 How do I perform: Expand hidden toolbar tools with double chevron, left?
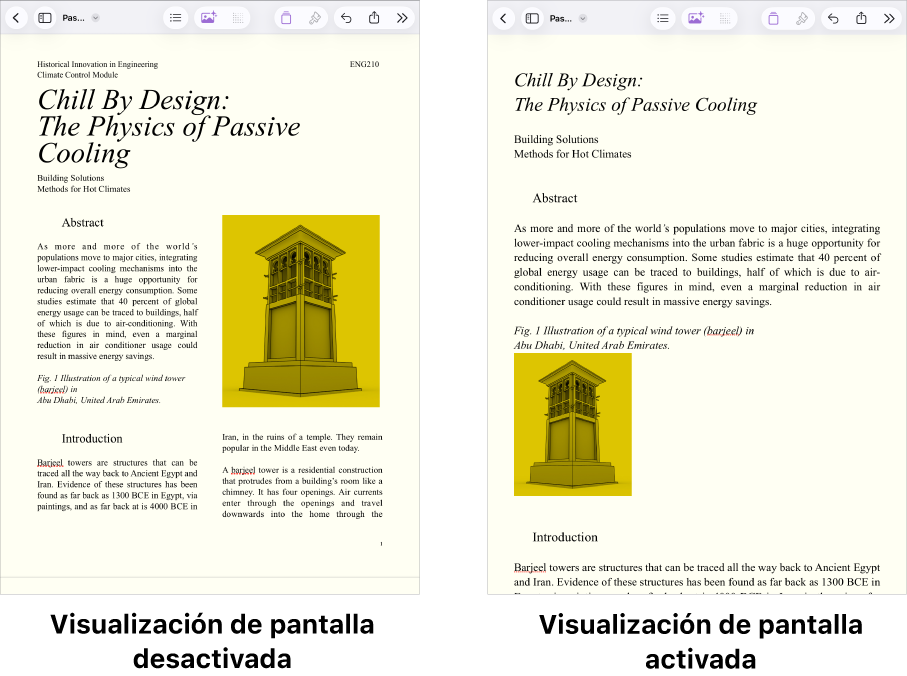coord(402,17)
